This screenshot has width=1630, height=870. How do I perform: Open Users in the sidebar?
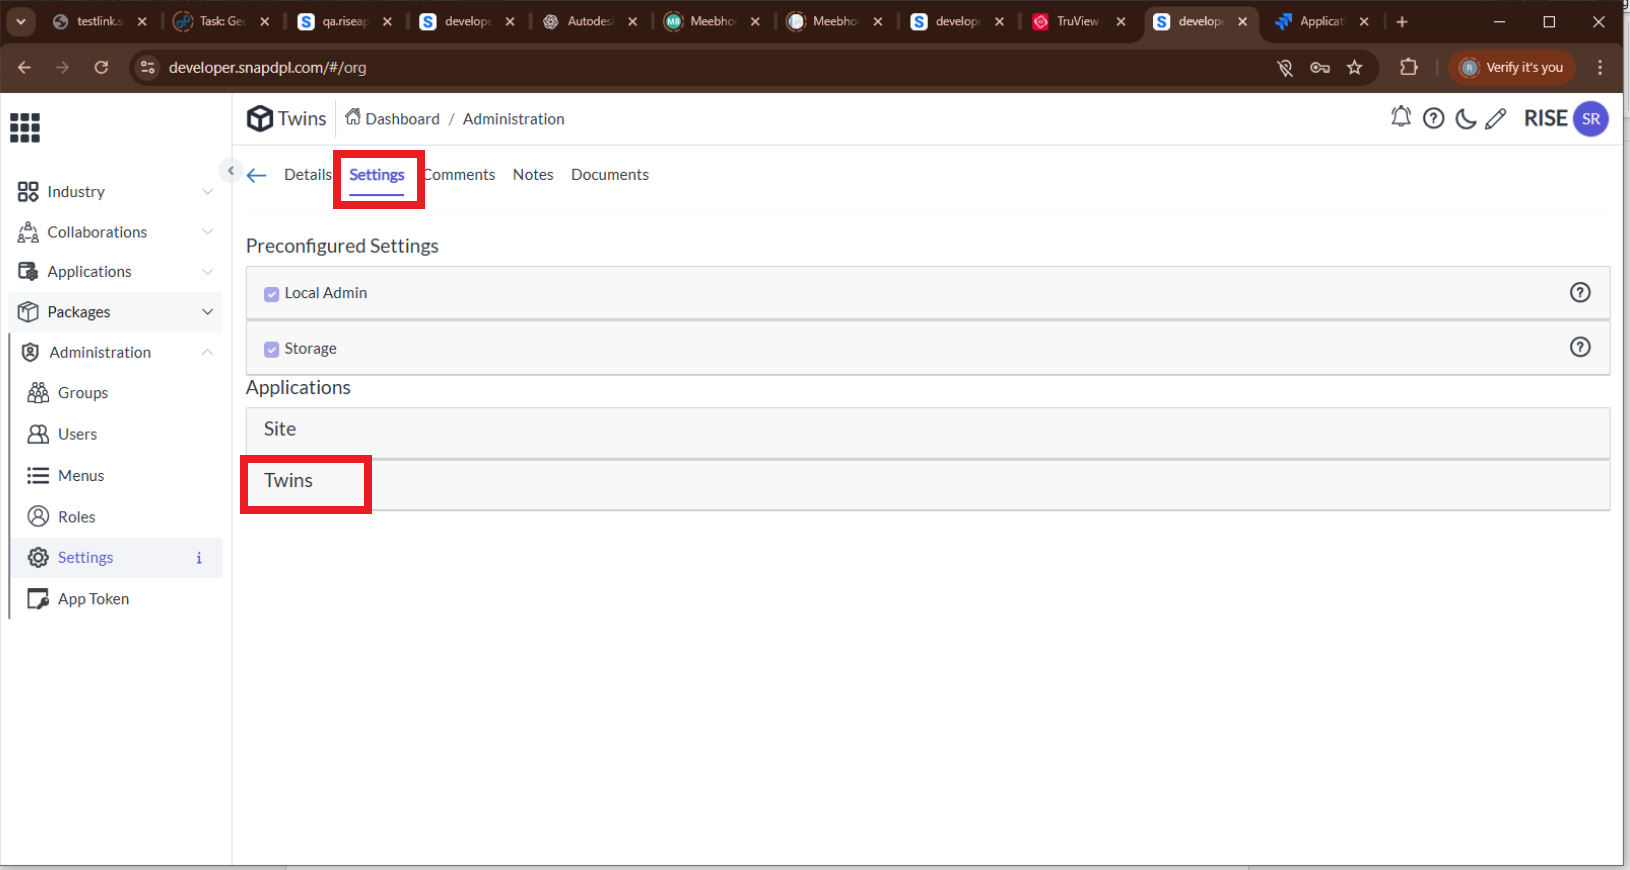[x=78, y=434]
